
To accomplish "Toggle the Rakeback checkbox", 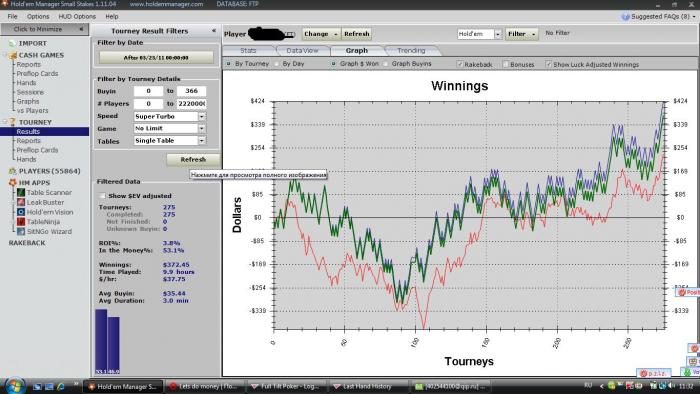I will click(459, 64).
